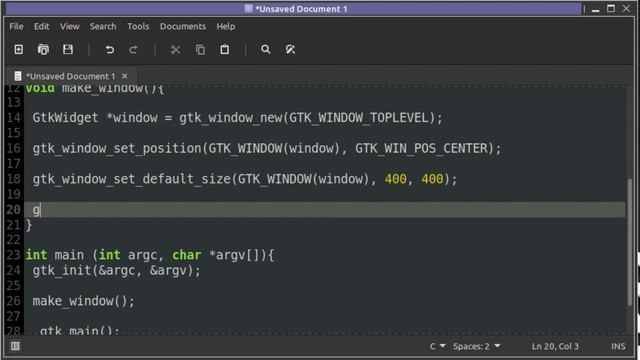Click the gtk_window_set_default_size code line
The width and height of the screenshot is (640, 360).
point(245,179)
